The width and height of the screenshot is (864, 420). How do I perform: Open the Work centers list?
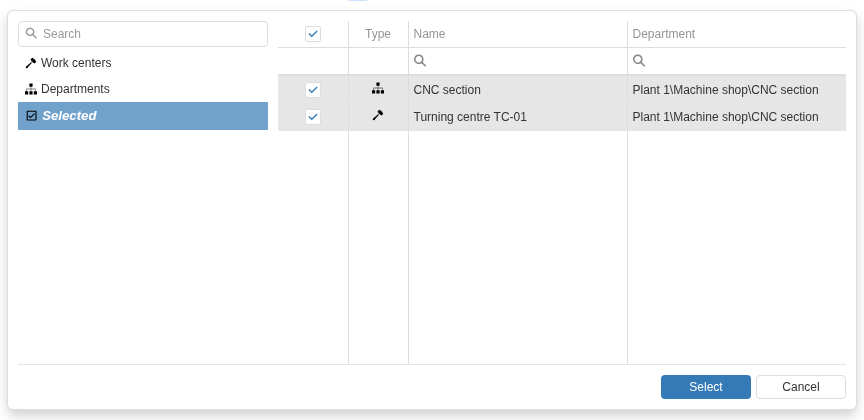coord(143,63)
